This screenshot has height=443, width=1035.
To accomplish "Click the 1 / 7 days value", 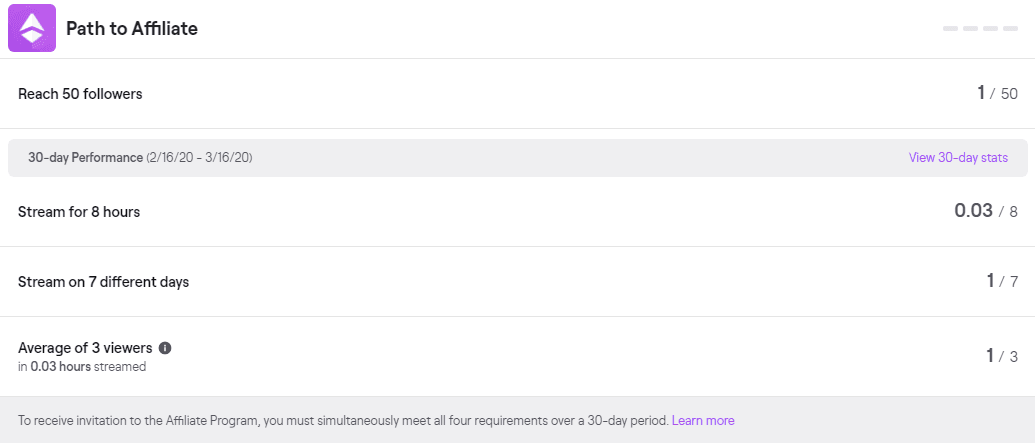I will pos(1001,281).
